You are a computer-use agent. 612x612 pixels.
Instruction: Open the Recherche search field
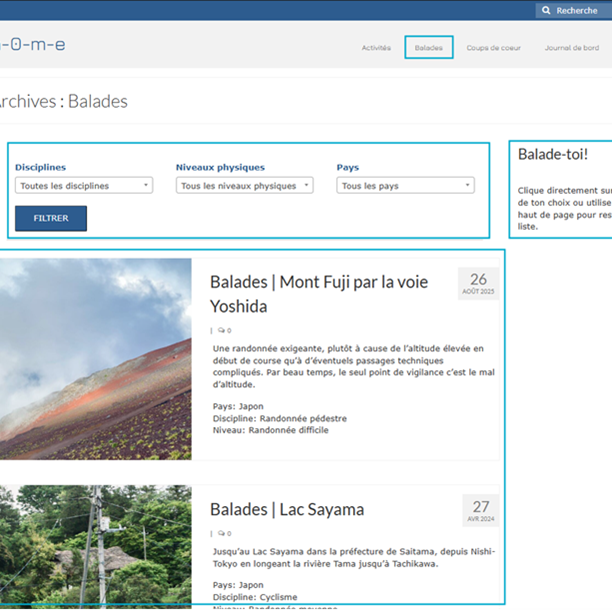click(574, 11)
